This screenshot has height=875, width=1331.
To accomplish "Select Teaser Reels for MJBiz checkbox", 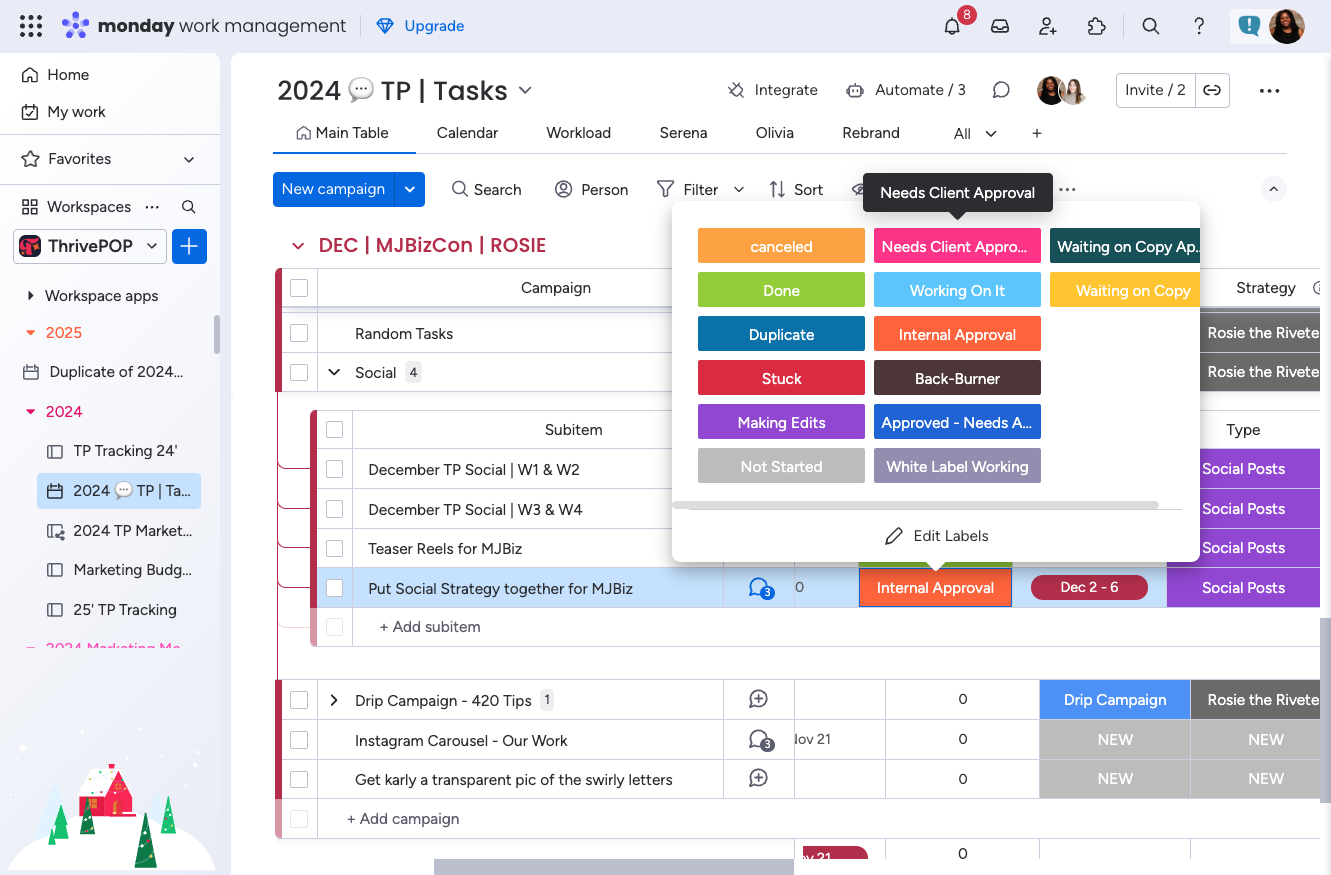I will 335,548.
